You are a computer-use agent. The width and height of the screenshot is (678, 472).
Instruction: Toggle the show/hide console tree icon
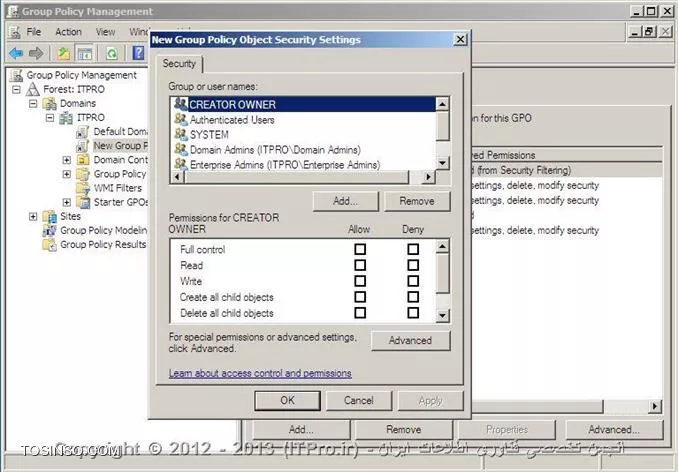85,54
